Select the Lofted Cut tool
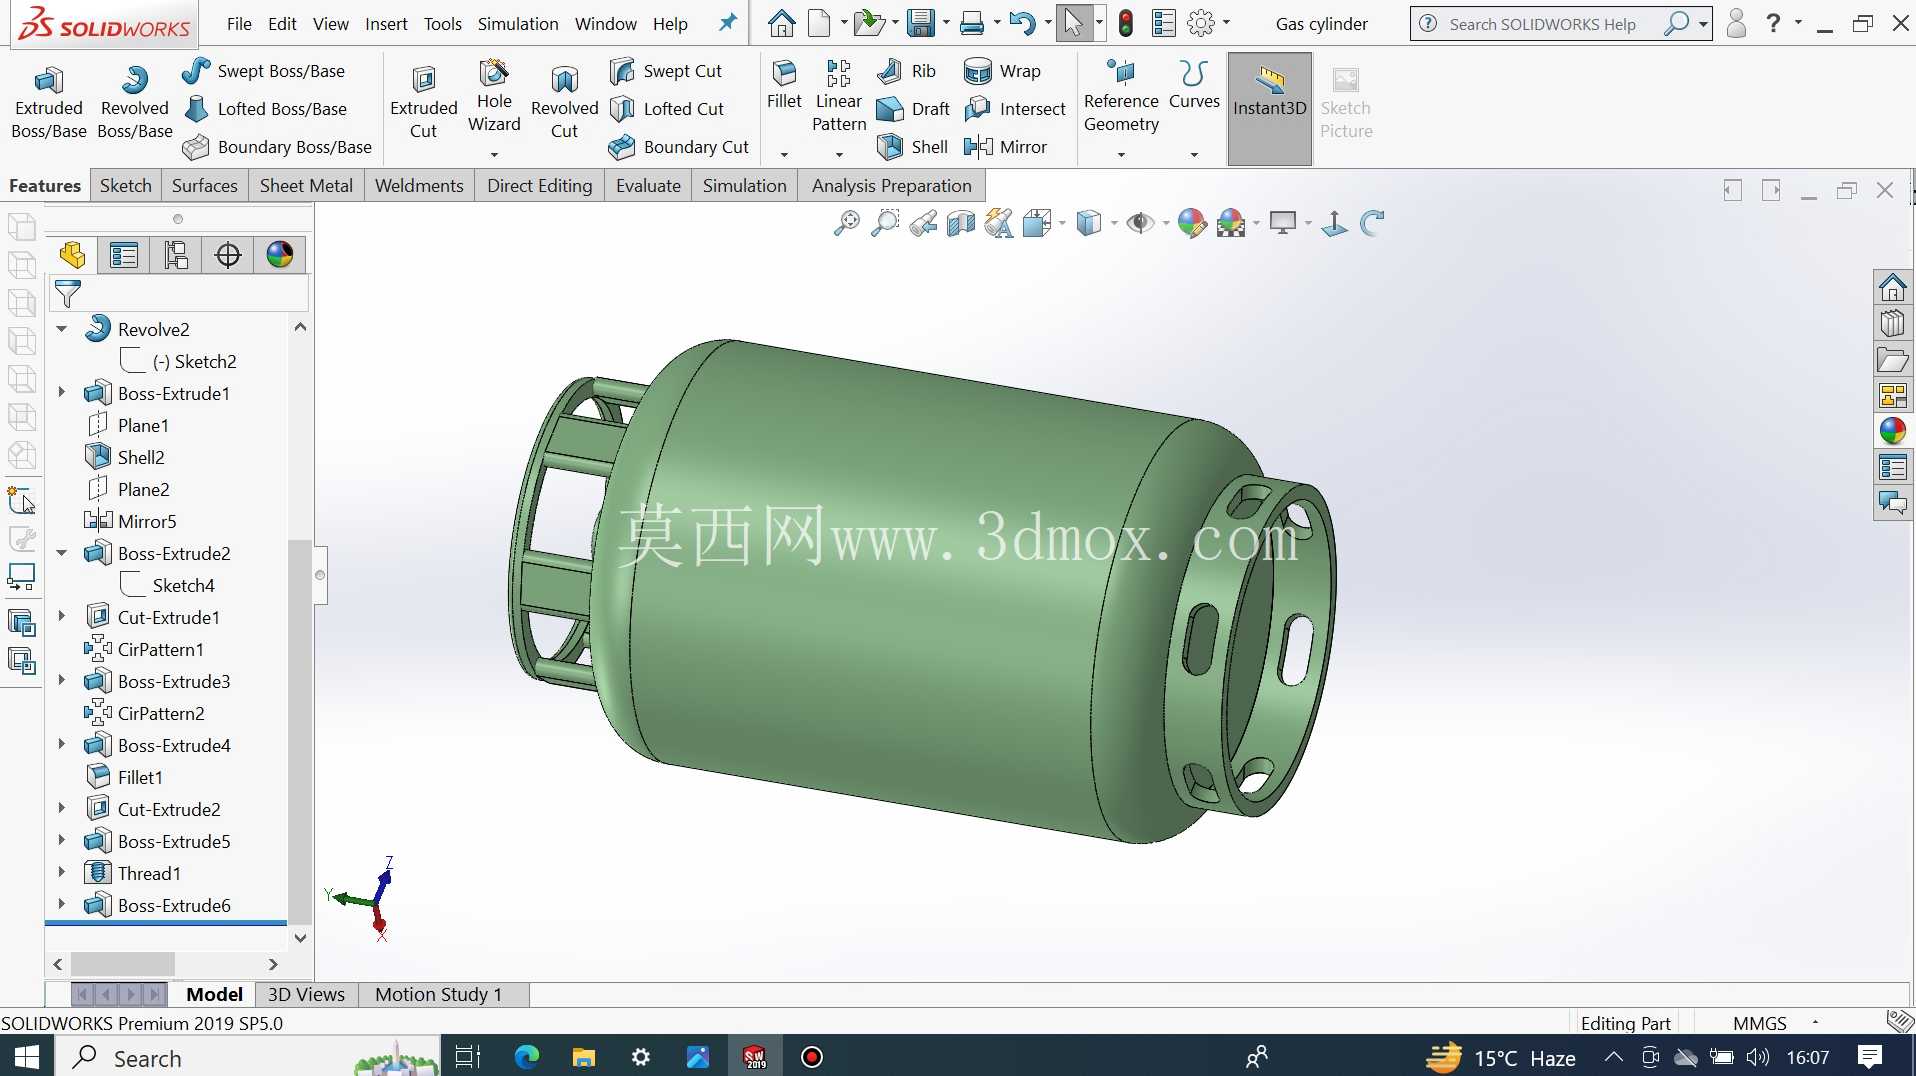The width and height of the screenshot is (1916, 1076). (x=667, y=109)
